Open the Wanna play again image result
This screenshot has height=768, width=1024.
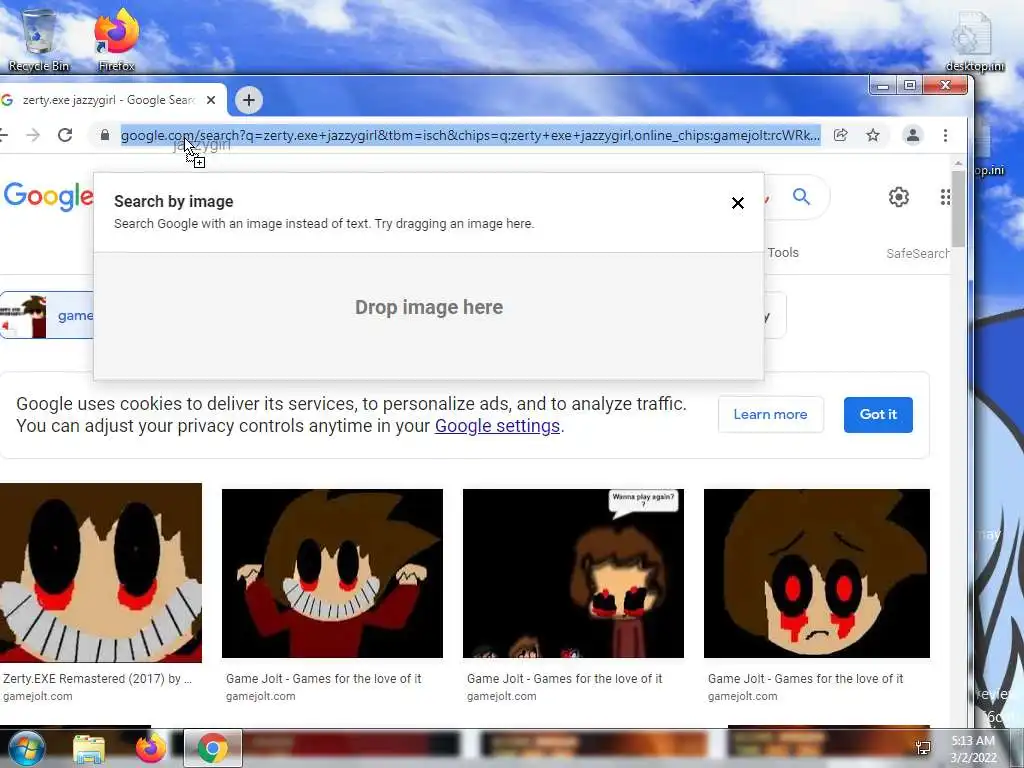tap(573, 573)
